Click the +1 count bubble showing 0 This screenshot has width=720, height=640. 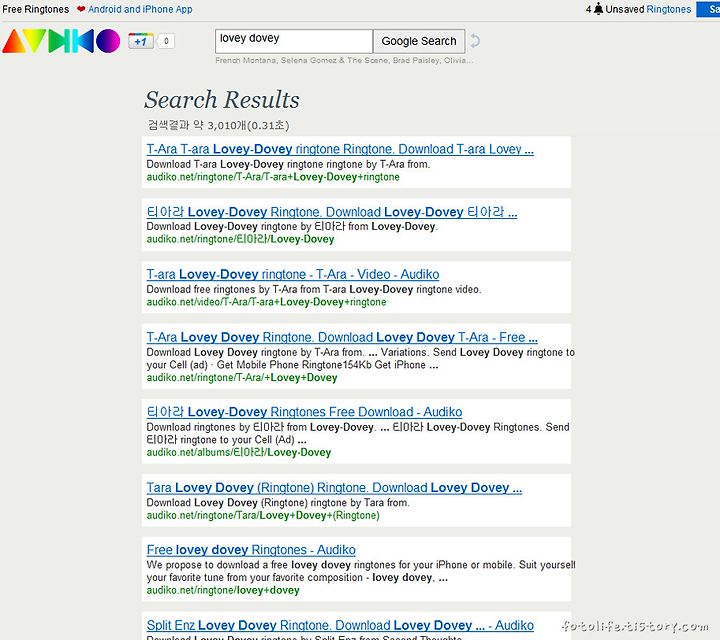coord(166,41)
